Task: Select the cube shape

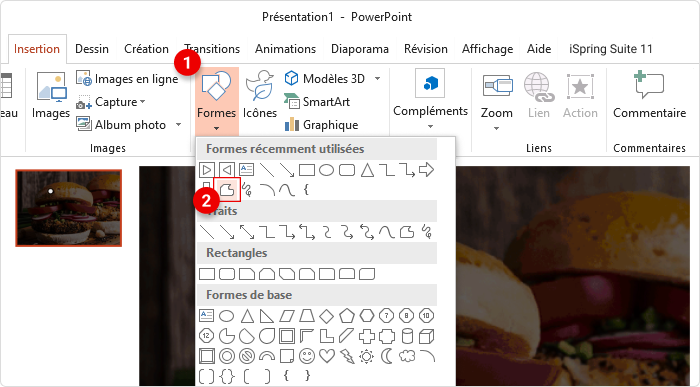Action: (x=426, y=336)
